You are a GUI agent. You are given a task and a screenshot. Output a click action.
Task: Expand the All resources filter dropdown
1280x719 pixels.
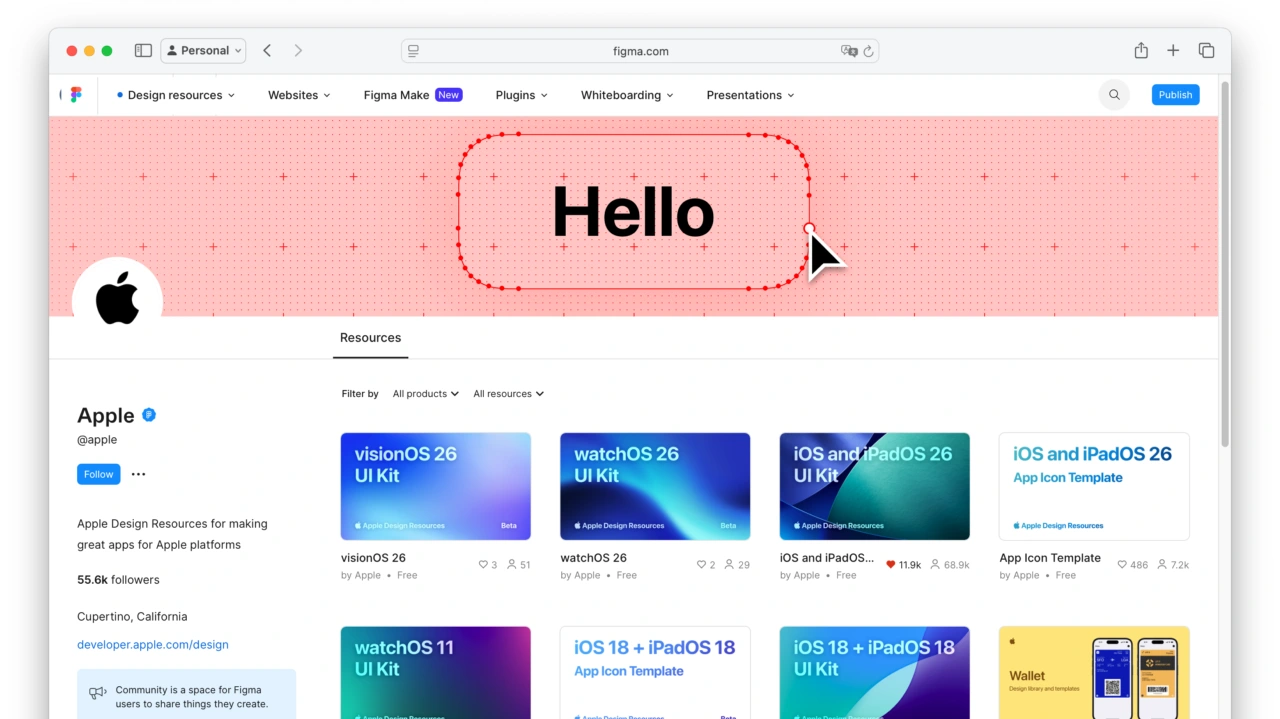(x=508, y=393)
